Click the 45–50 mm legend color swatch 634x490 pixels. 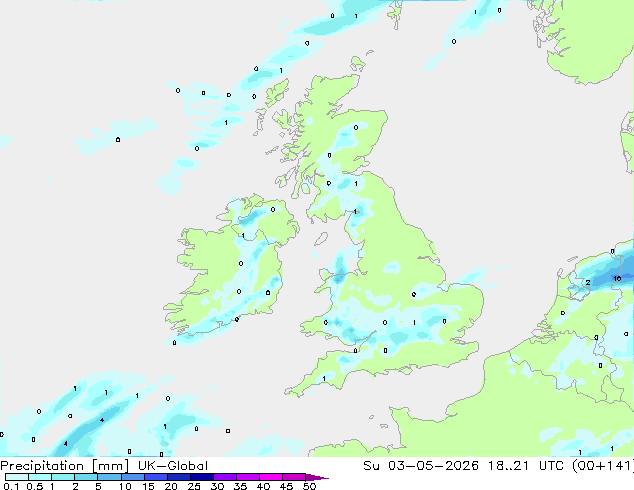point(294,477)
